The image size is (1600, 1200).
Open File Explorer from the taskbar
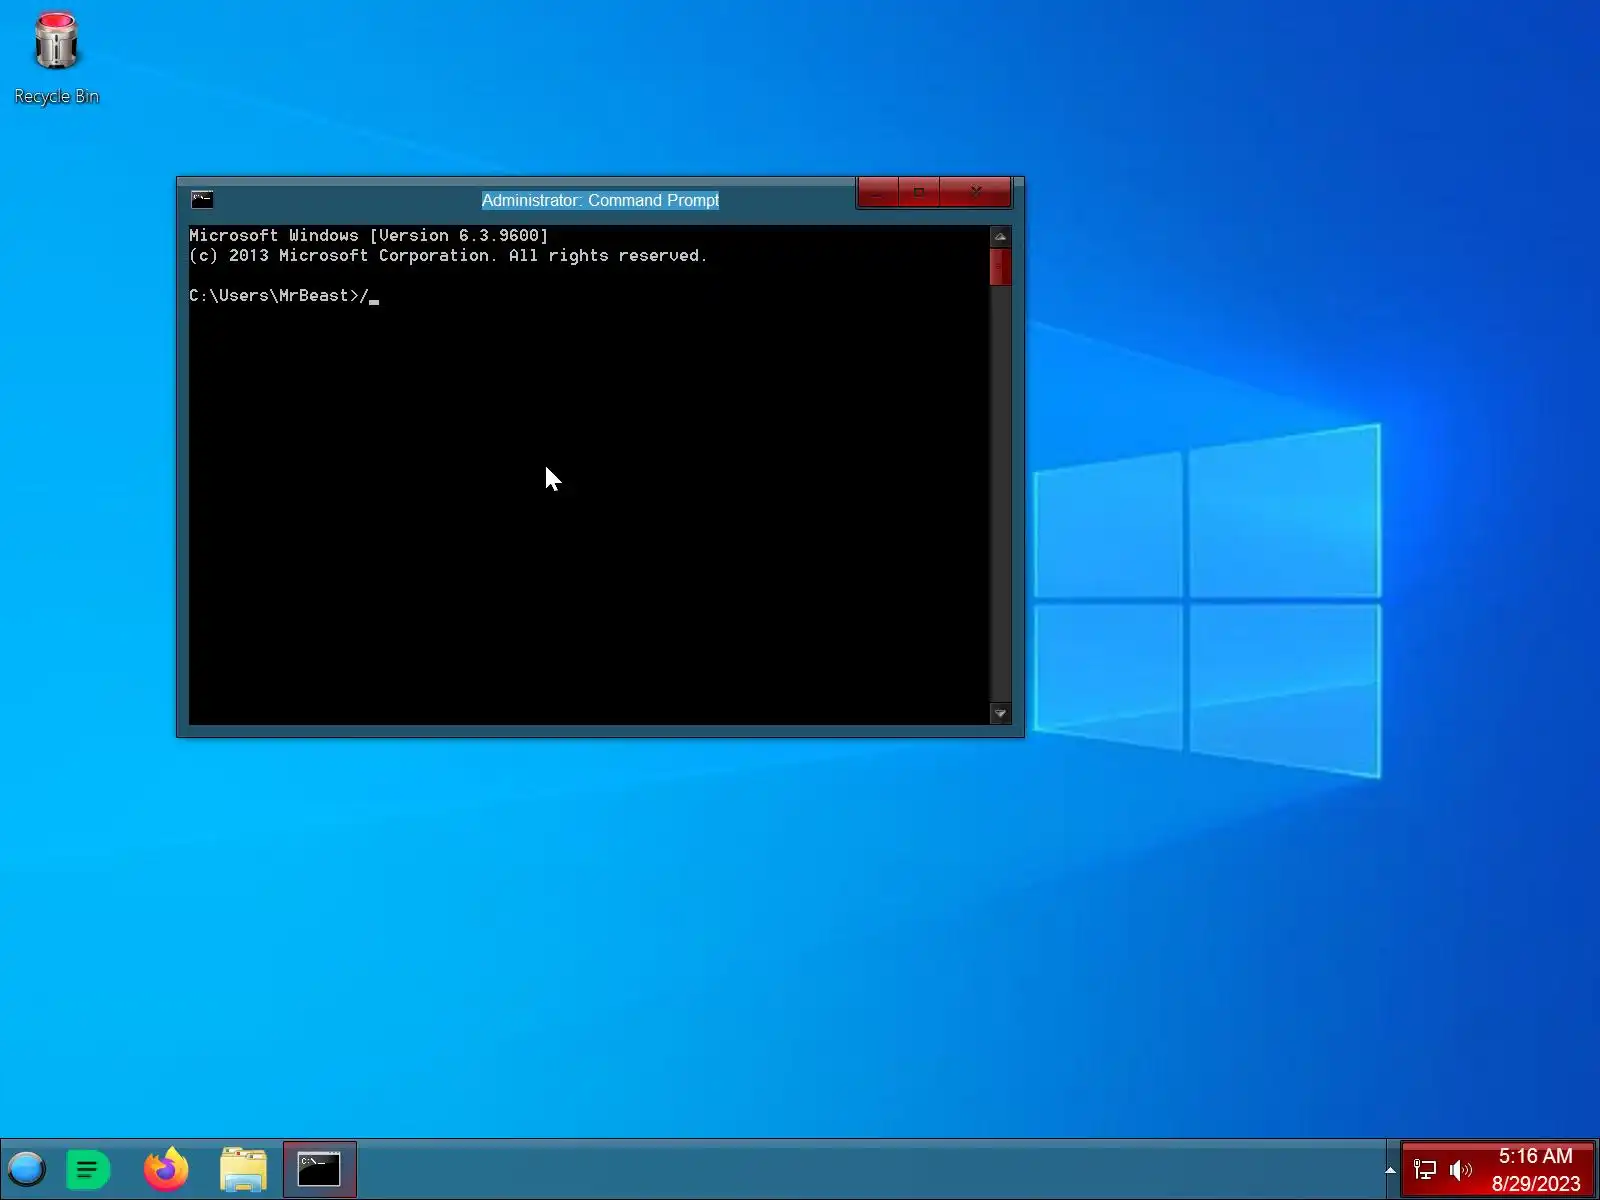point(243,1169)
